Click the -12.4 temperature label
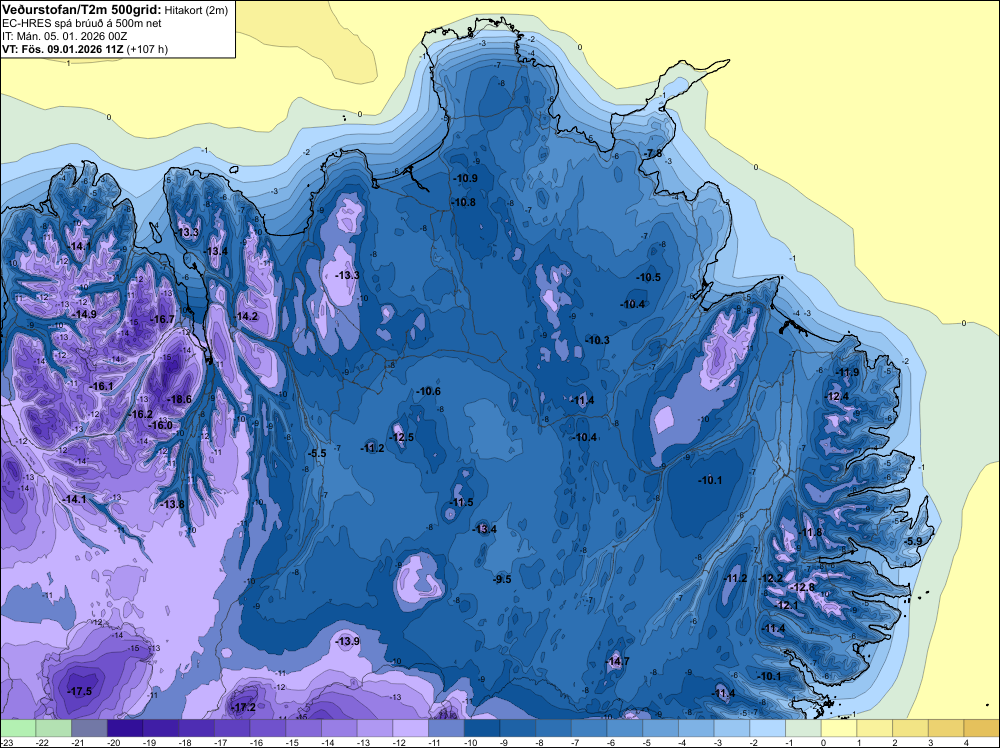 [837, 396]
